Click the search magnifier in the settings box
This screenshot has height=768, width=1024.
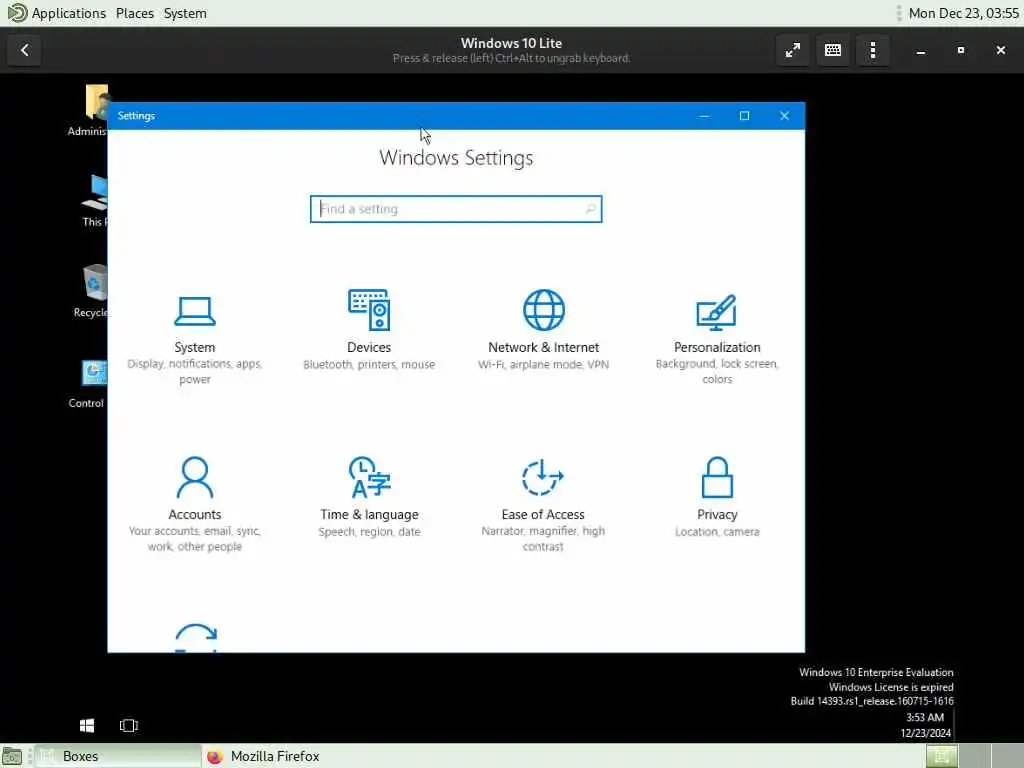(590, 209)
